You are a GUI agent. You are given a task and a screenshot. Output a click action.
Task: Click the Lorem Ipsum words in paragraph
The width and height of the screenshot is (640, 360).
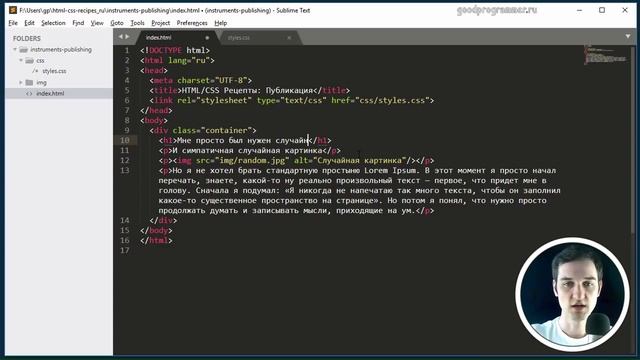tap(390, 171)
